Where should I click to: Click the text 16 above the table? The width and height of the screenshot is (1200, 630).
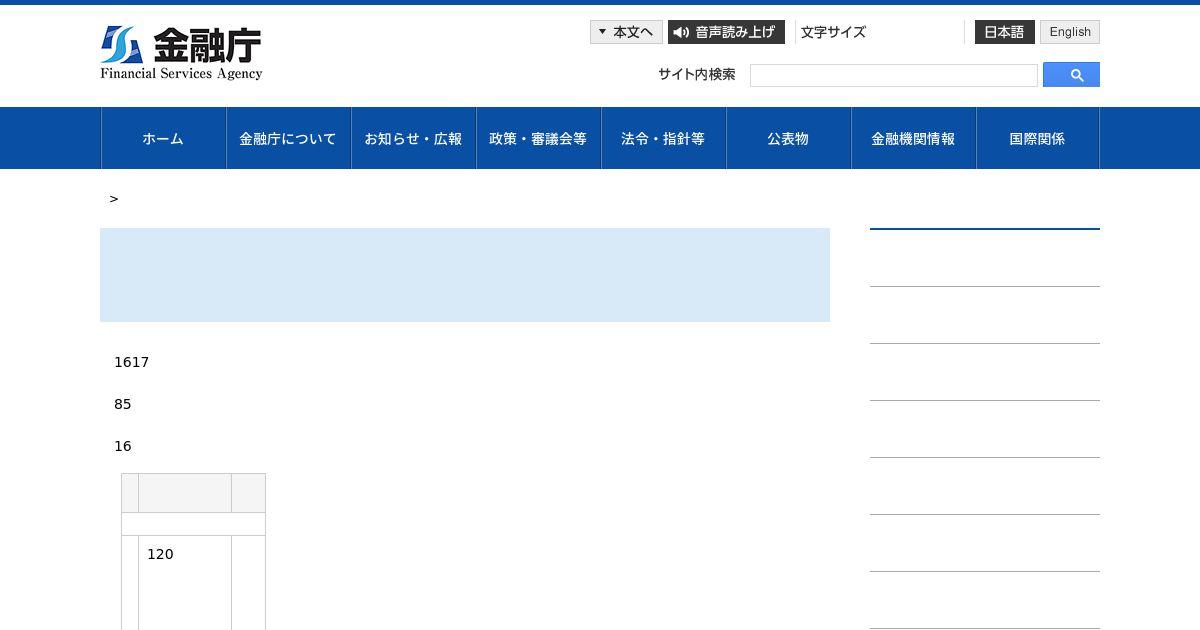pyautogui.click(x=123, y=446)
